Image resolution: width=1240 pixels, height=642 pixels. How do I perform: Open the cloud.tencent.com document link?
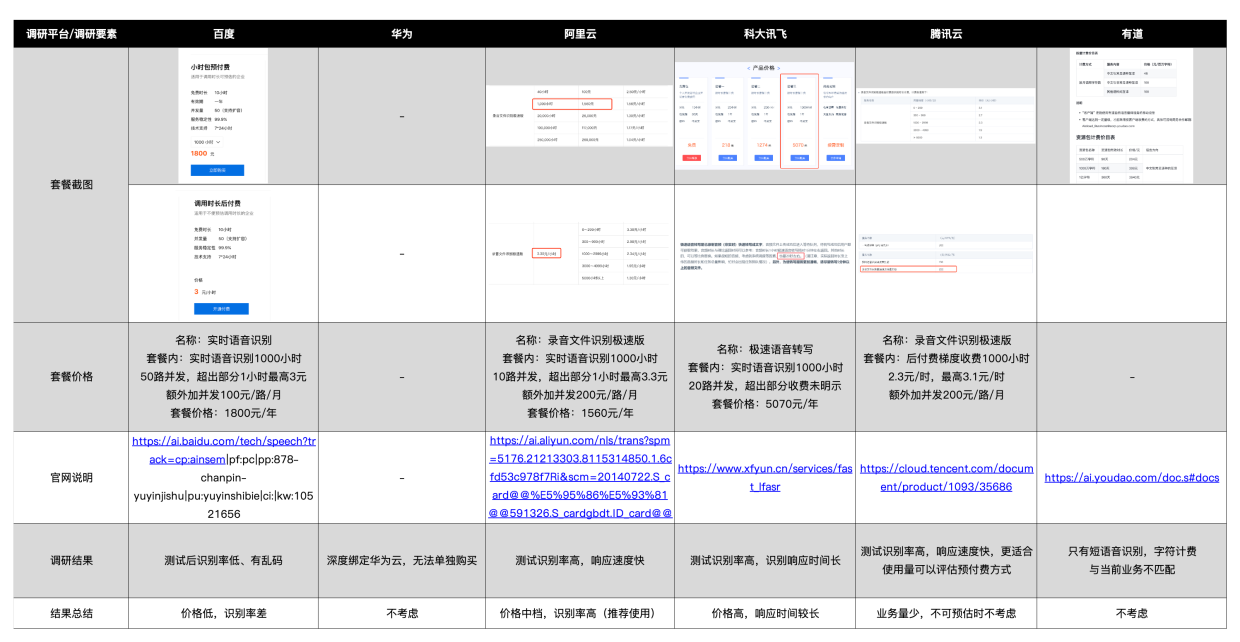pos(946,477)
